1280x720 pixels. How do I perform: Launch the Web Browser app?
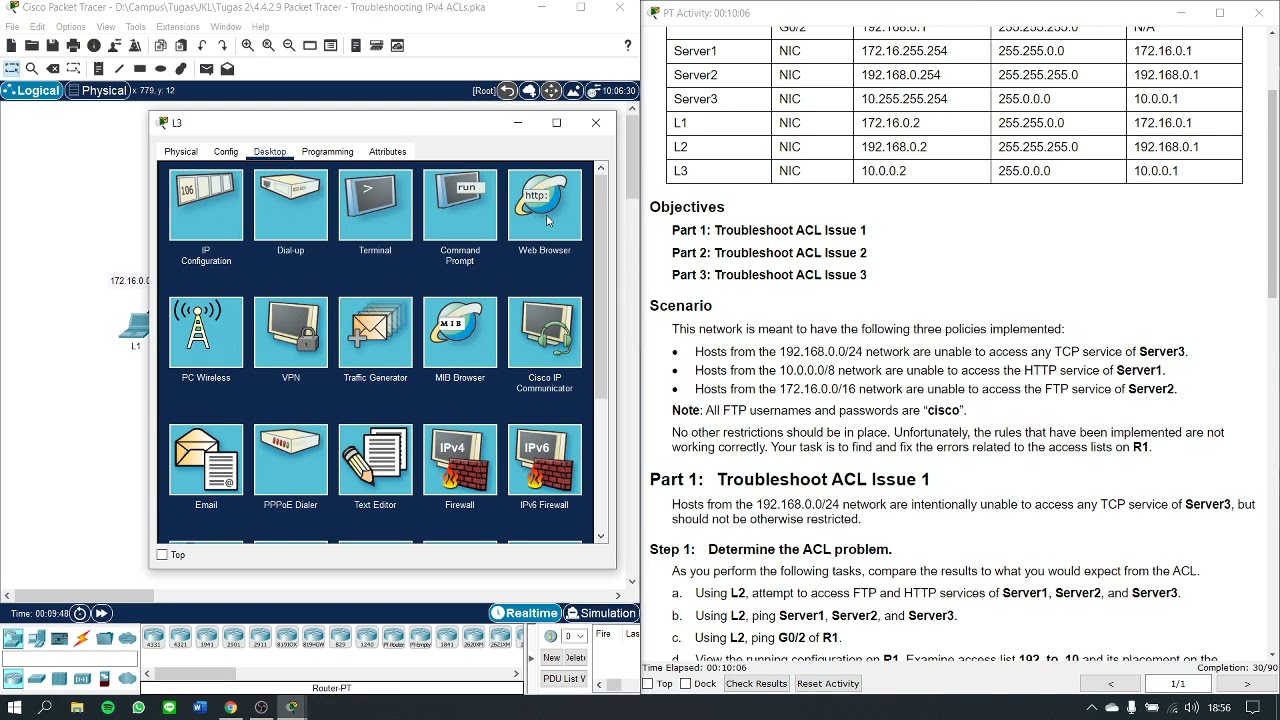(x=544, y=206)
